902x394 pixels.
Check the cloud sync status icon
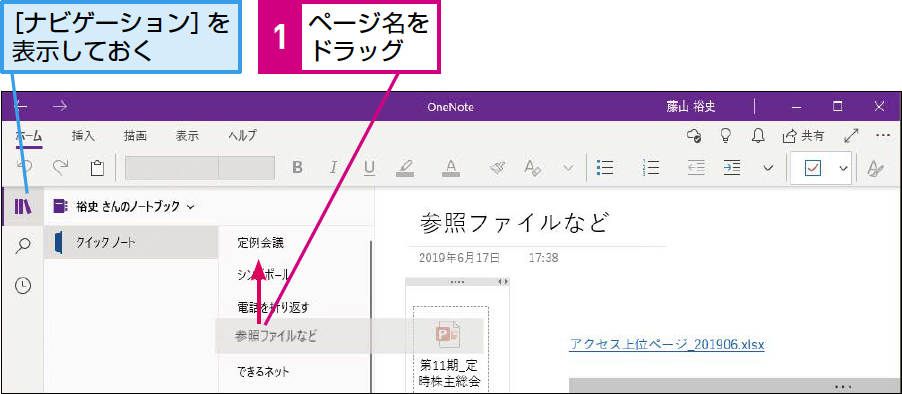(x=694, y=136)
